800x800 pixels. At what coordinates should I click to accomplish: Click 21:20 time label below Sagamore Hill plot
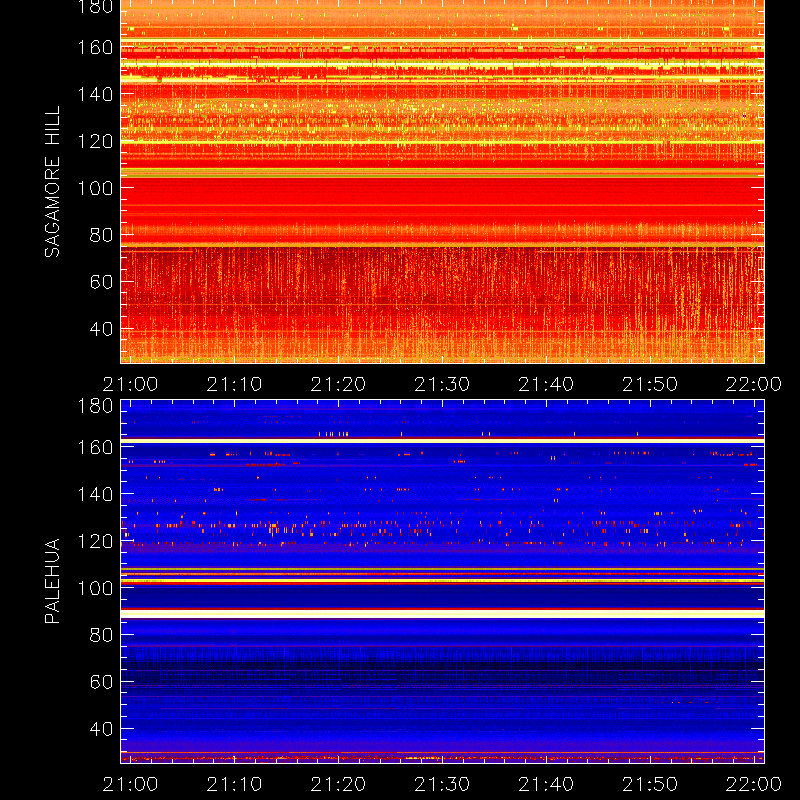point(338,384)
